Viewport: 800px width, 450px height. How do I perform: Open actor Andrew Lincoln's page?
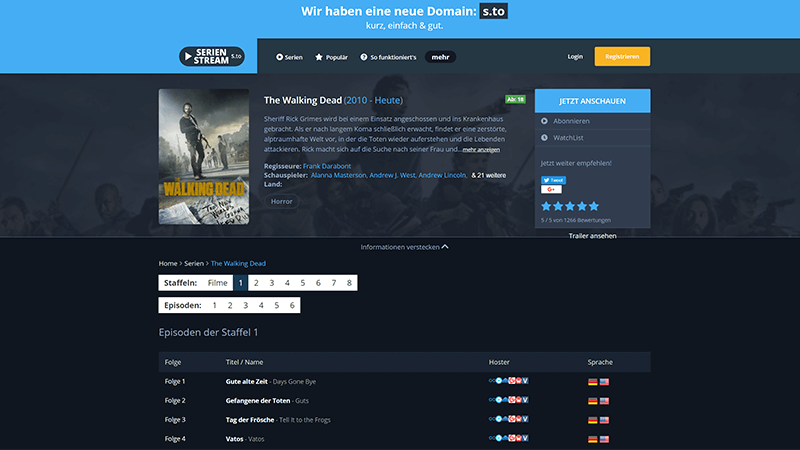tap(442, 175)
